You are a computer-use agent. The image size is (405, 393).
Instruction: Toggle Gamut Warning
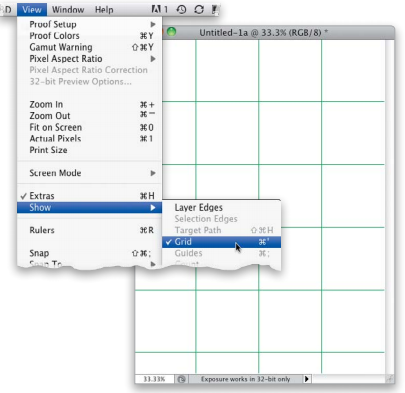pos(89,47)
